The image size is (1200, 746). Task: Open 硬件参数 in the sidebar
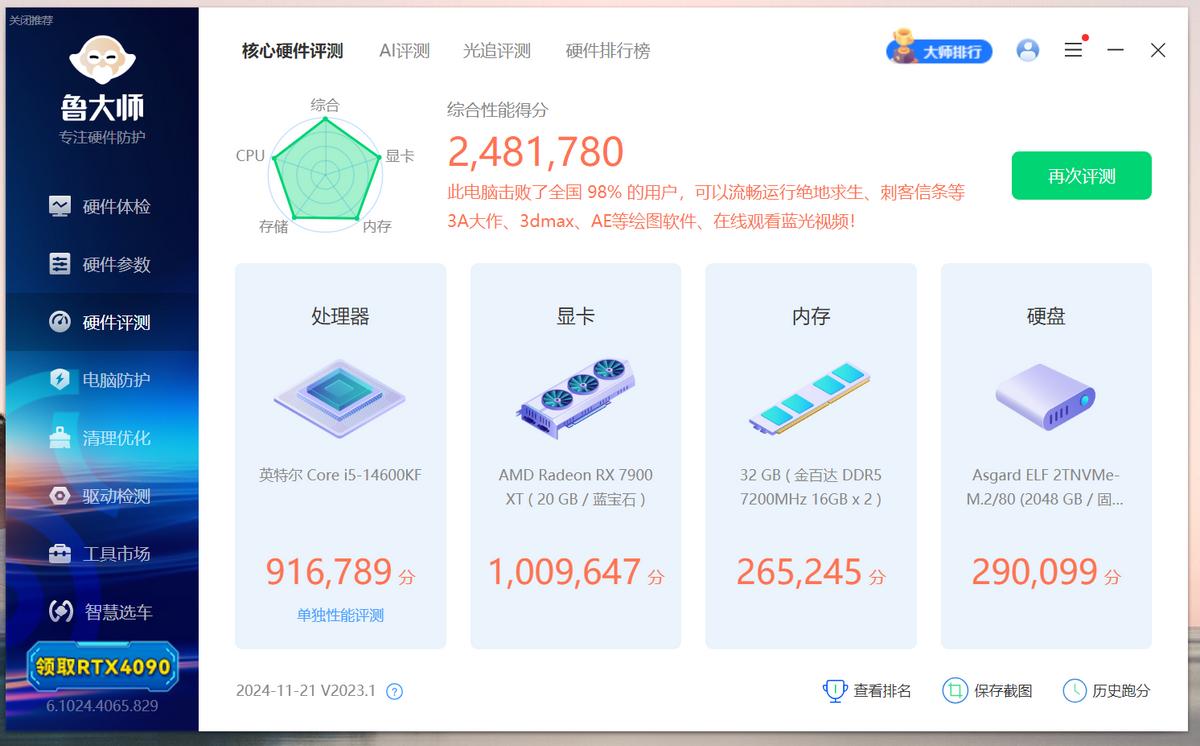click(101, 265)
